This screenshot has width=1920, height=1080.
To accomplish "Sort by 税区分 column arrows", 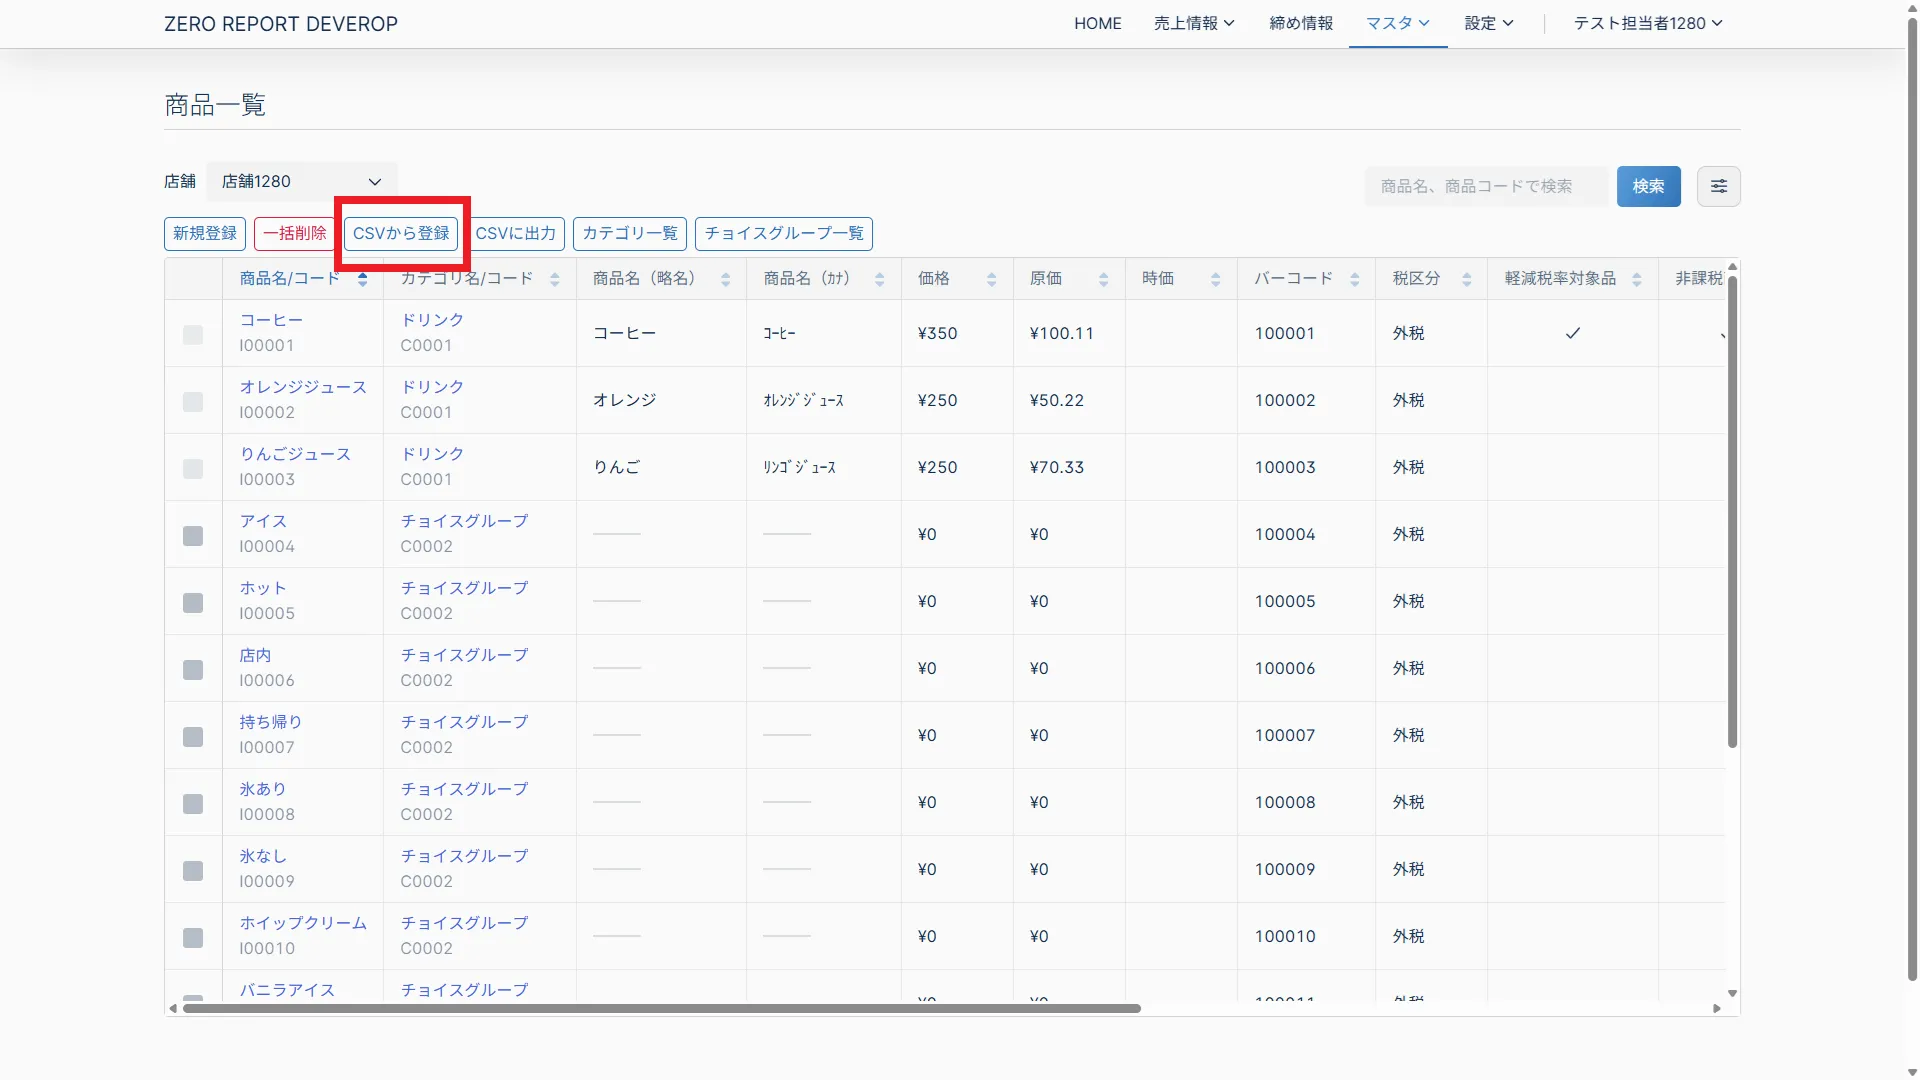I will [x=1466, y=279].
